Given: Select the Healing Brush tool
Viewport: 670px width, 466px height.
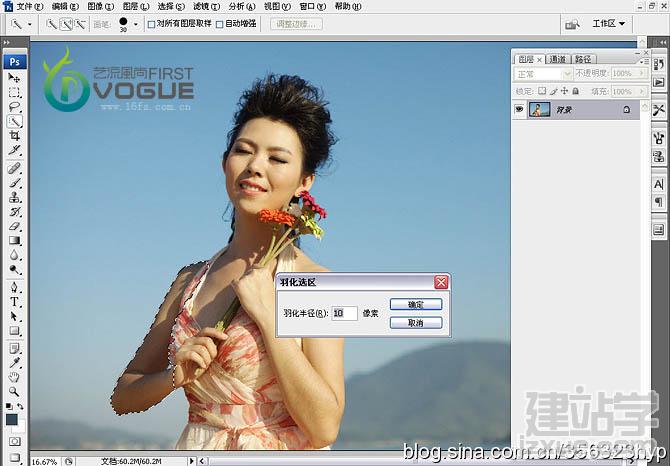Looking at the screenshot, I should [x=14, y=168].
